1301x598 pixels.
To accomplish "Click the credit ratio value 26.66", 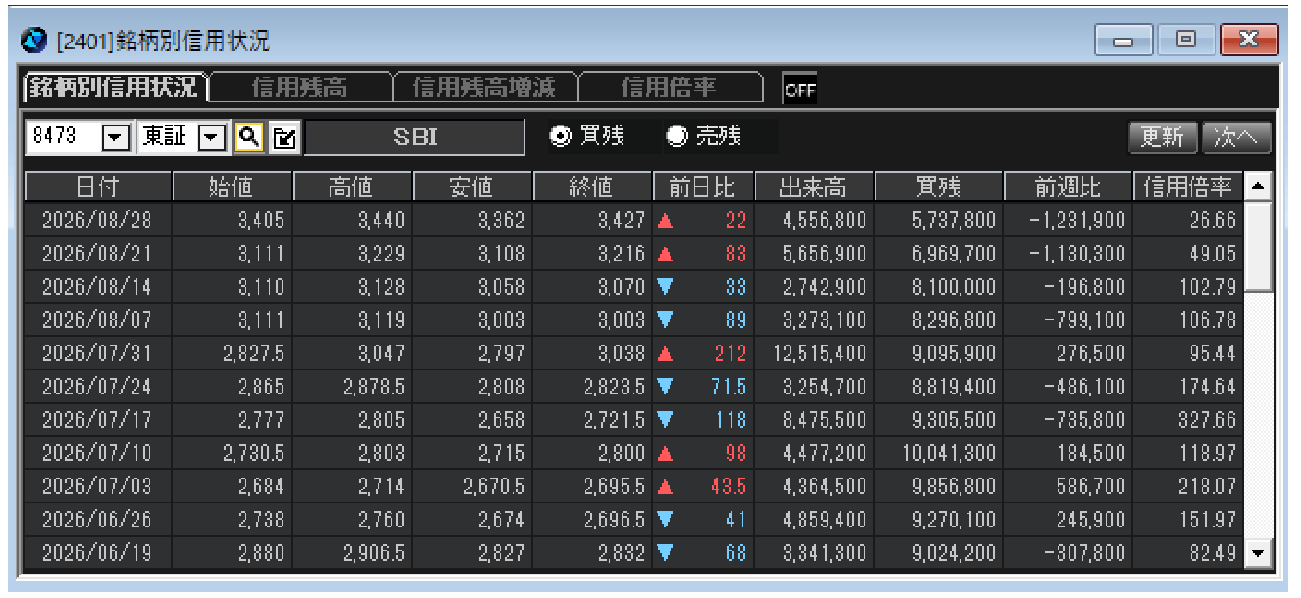I will (x=1212, y=220).
